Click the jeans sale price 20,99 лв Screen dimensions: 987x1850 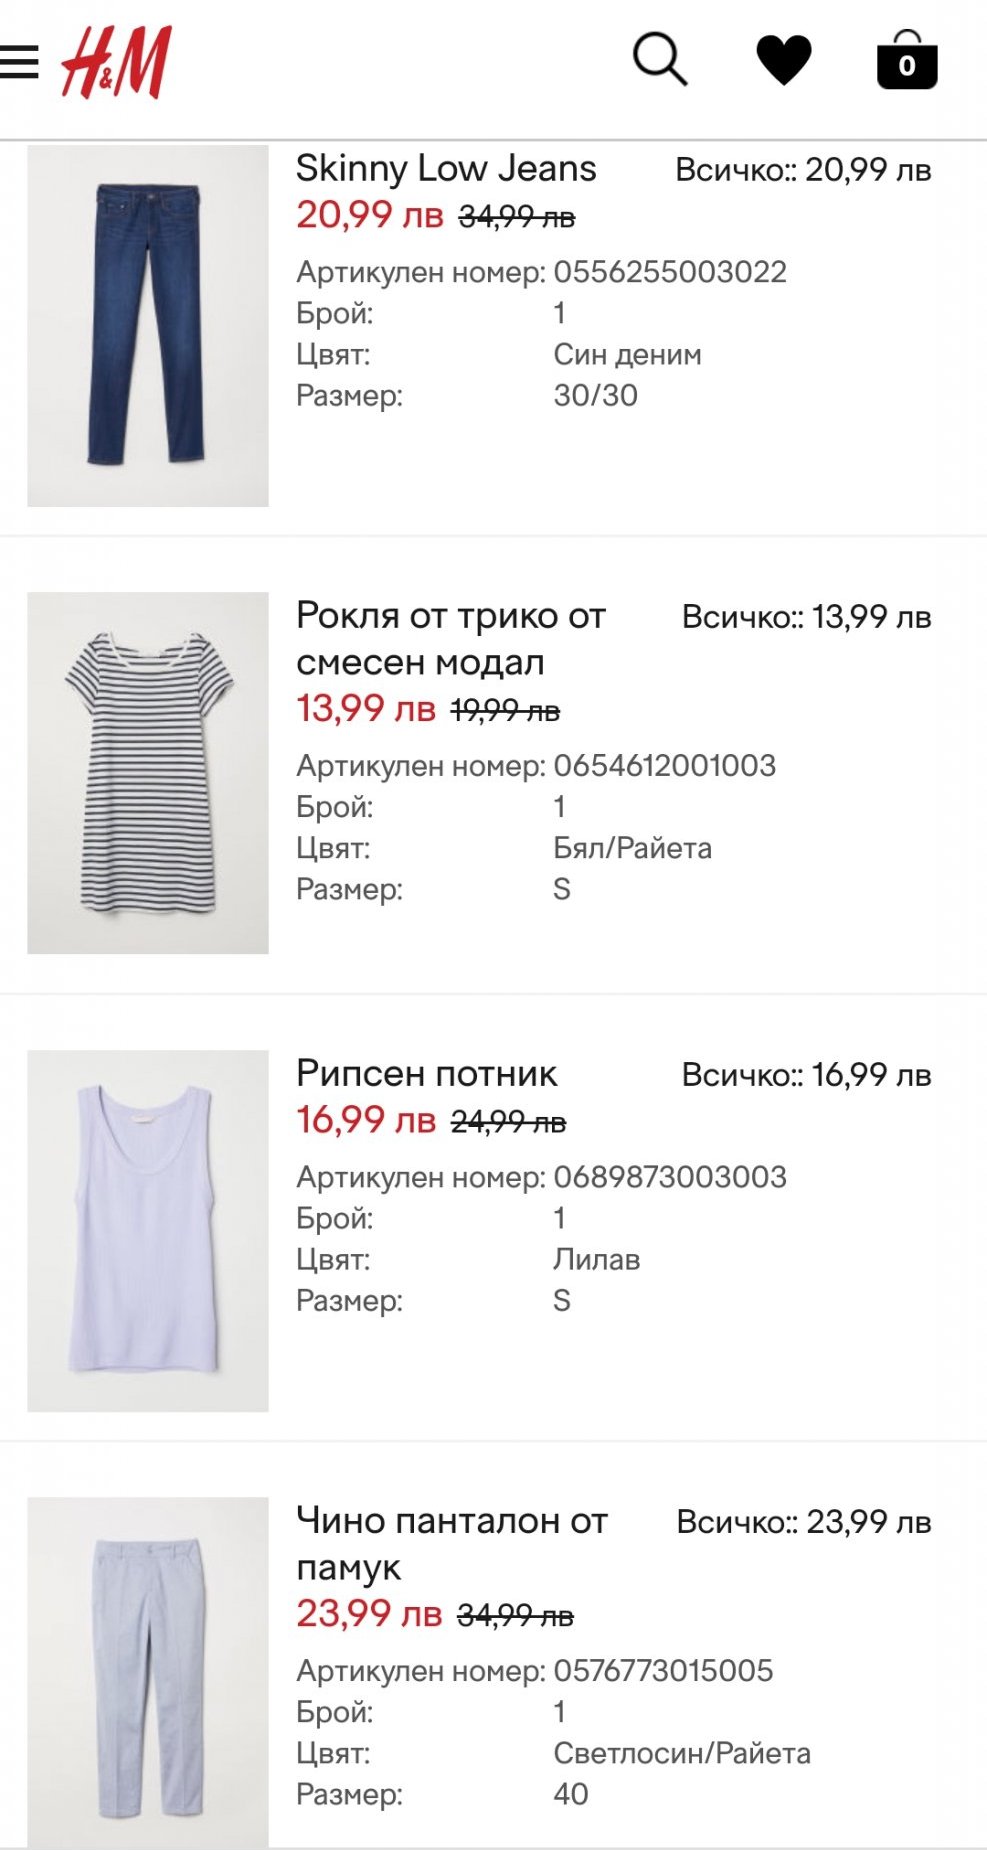[369, 215]
